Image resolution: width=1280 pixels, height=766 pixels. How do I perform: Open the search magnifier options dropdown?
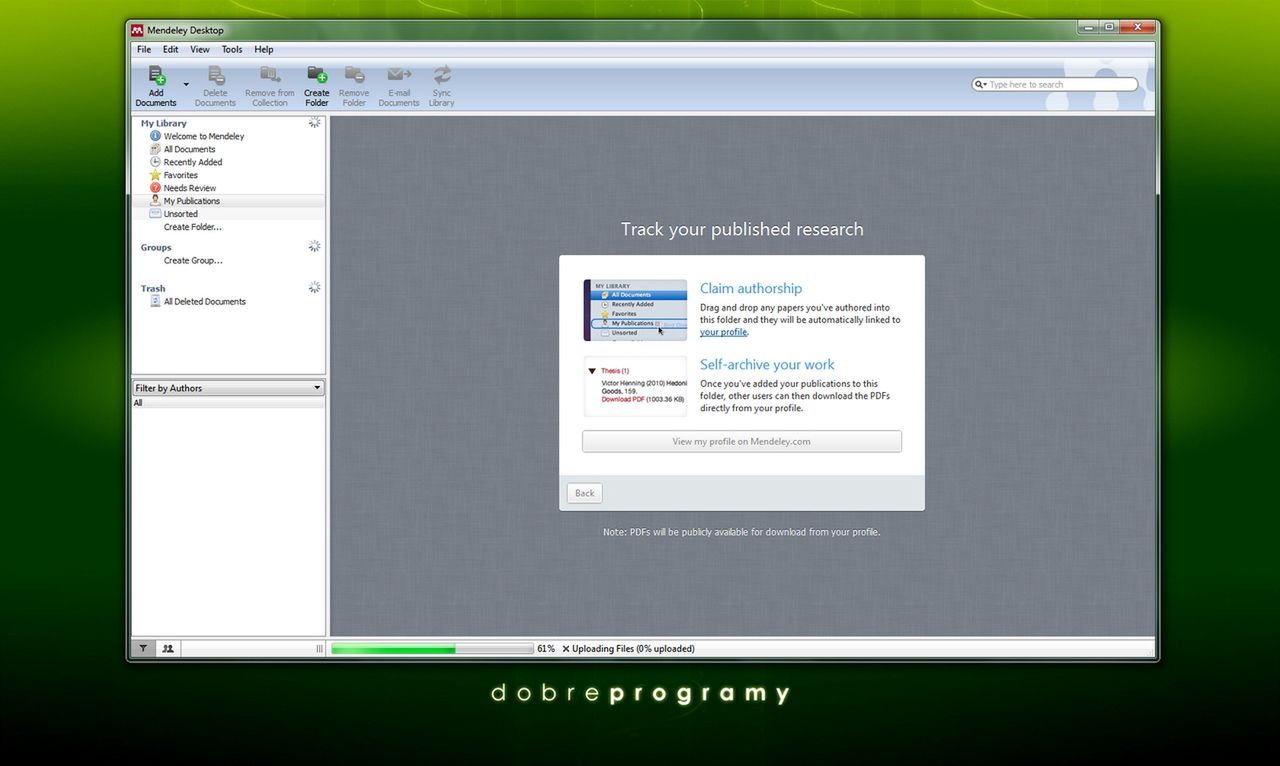981,85
